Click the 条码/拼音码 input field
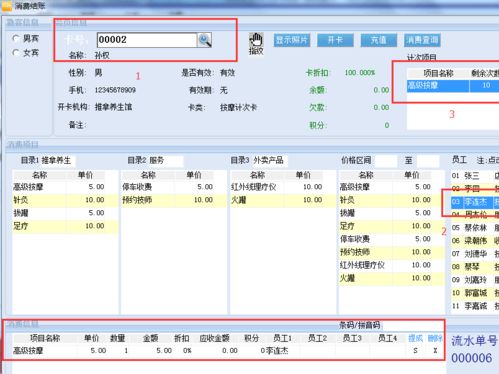Viewport: 499px width, 374px height. (x=413, y=325)
